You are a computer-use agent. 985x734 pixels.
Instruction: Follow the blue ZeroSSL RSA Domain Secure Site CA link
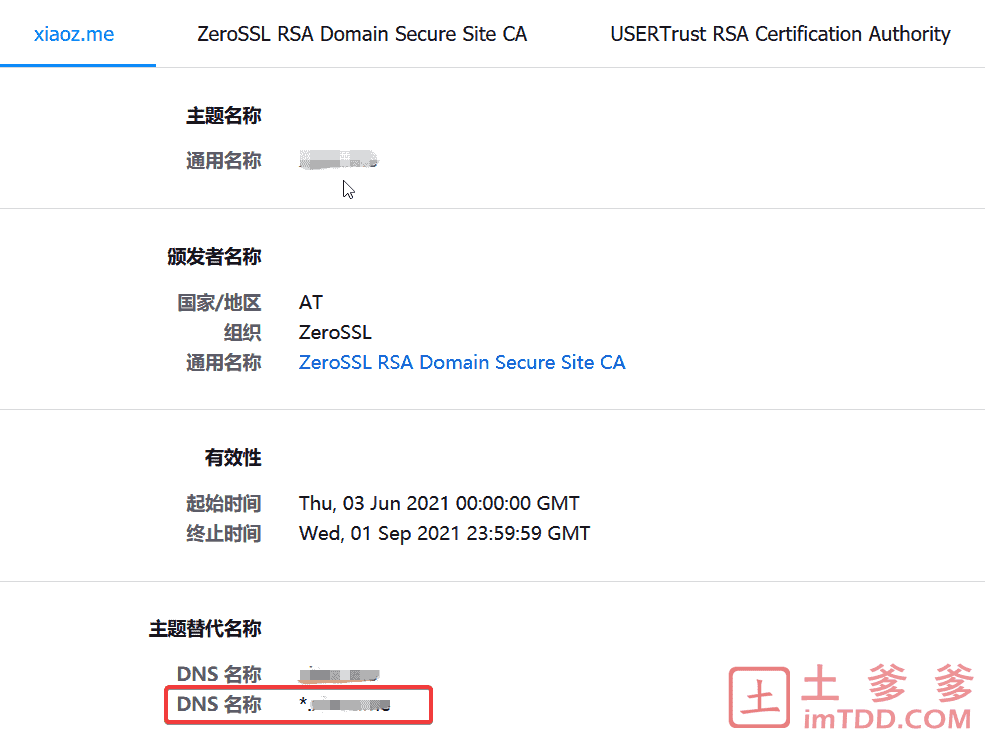tap(462, 363)
